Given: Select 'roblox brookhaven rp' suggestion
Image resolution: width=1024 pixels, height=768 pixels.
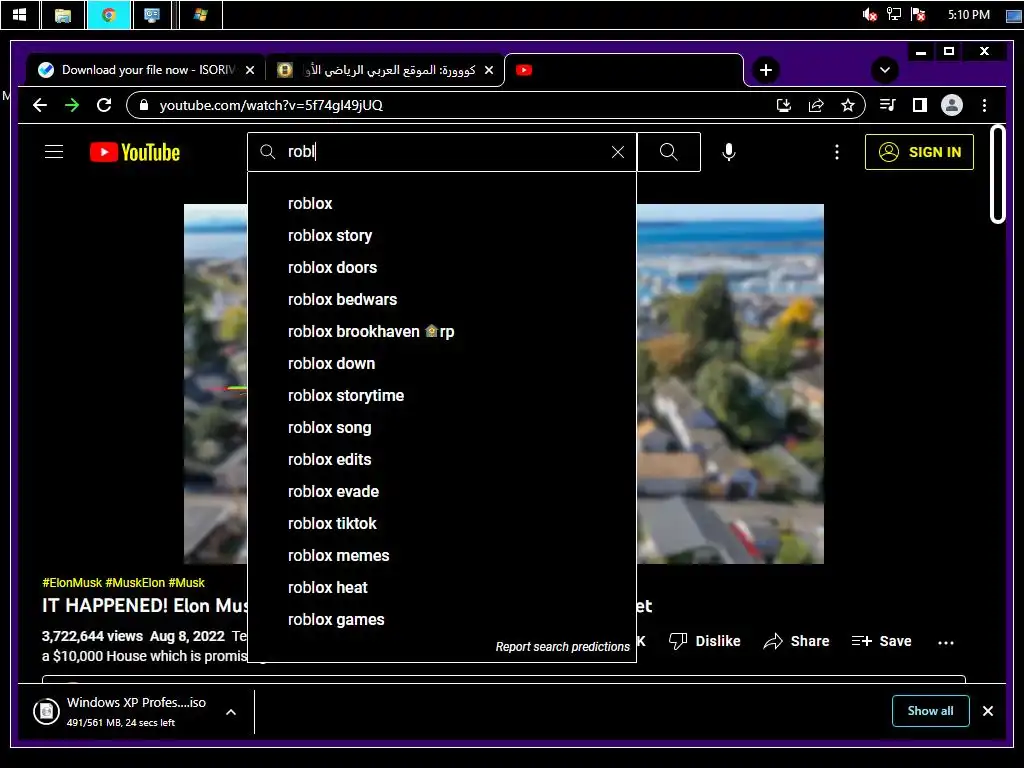Looking at the screenshot, I should pyautogui.click(x=442, y=332).
